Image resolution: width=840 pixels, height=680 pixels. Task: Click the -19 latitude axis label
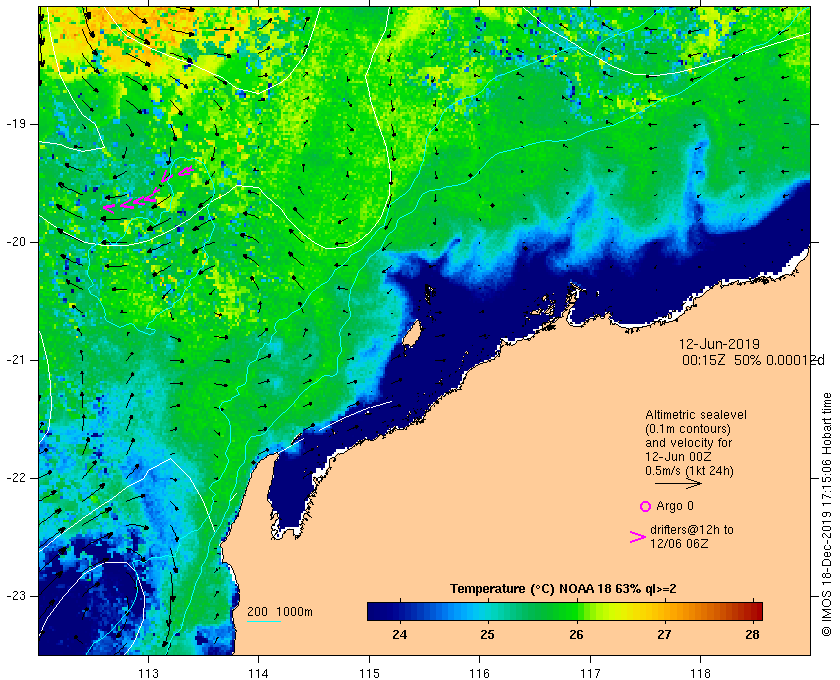coord(16,124)
